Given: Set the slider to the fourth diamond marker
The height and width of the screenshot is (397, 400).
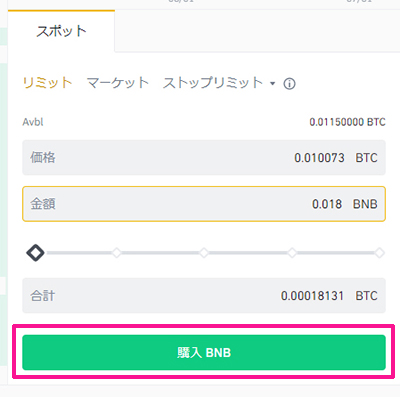Looking at the screenshot, I should coord(292,253).
